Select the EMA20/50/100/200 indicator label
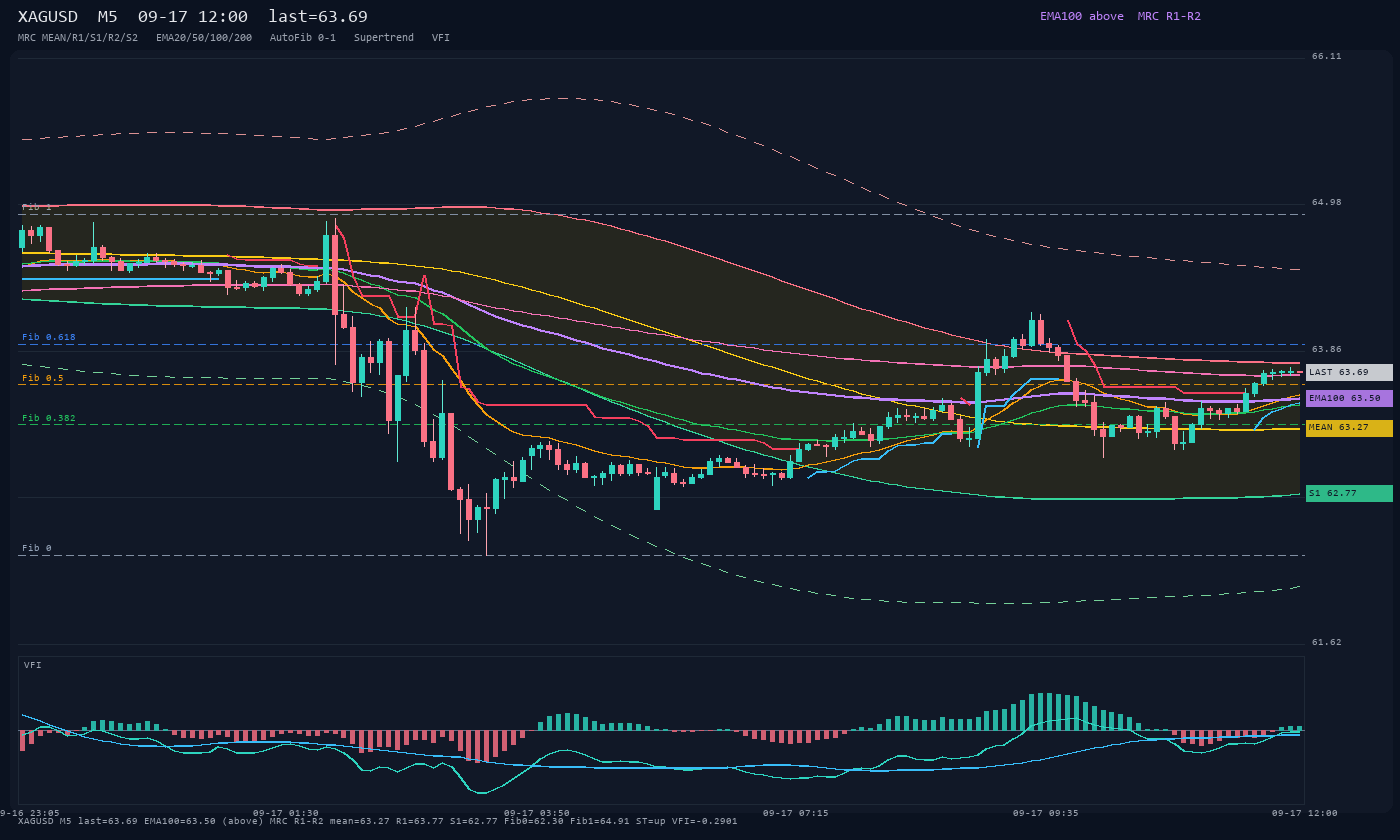Viewport: 1400px width, 840px height. point(204,38)
